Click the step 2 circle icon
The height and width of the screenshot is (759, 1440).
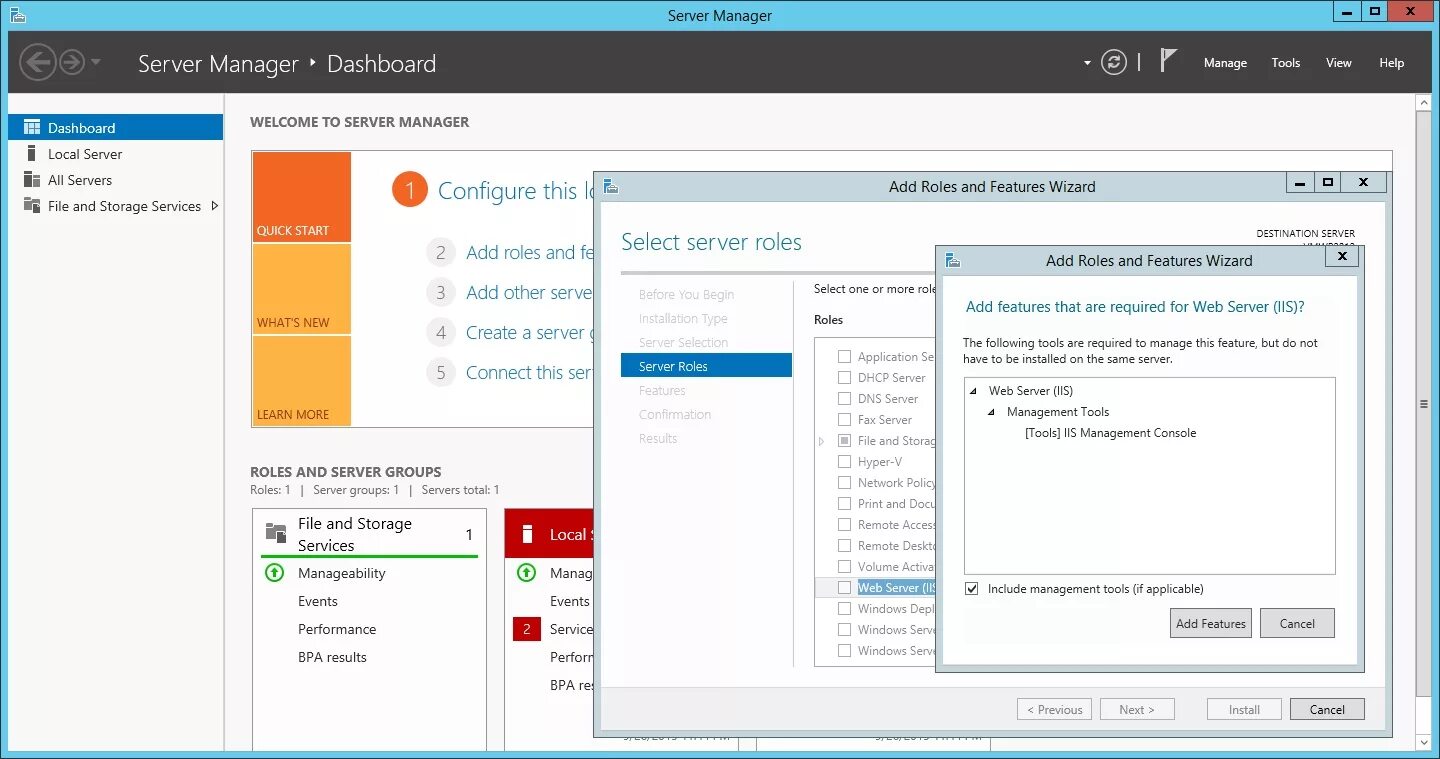pyautogui.click(x=440, y=253)
